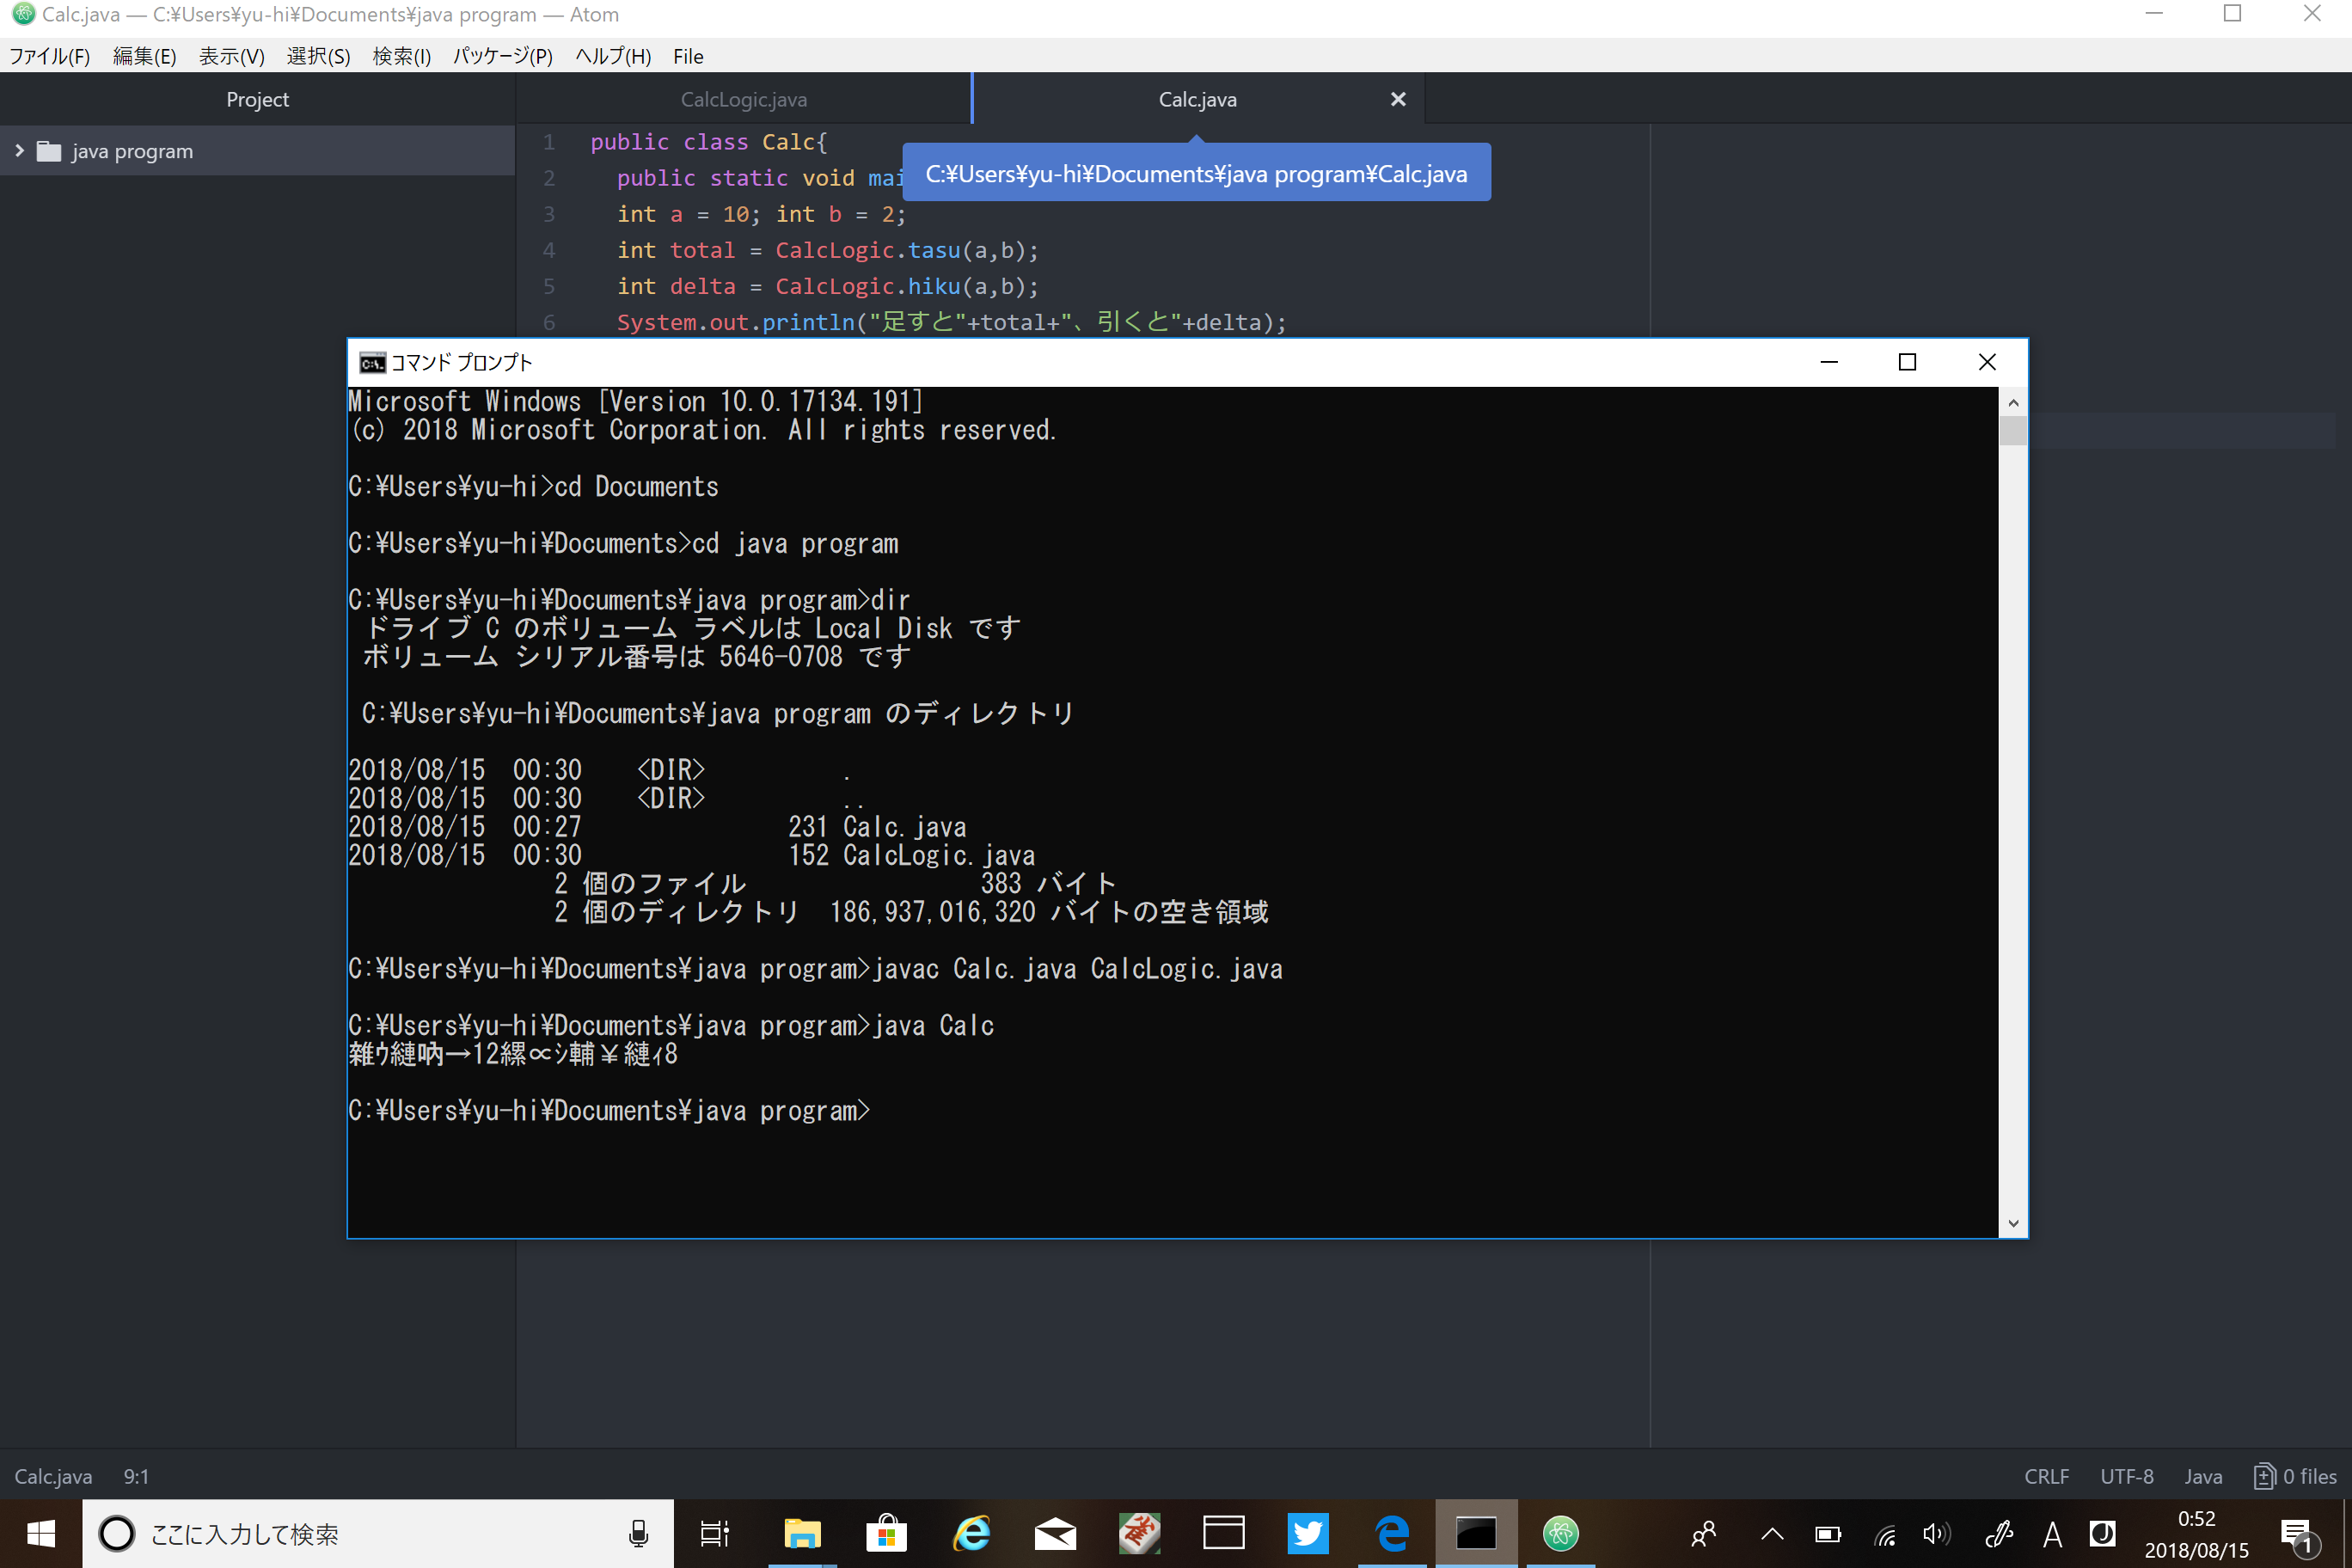
Task: Open Microsoft Store from taskbar
Action: click(886, 1533)
